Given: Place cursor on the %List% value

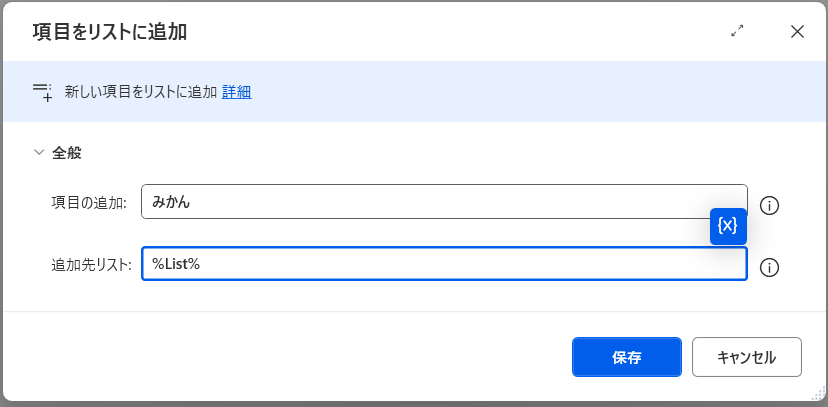Looking at the screenshot, I should click(176, 264).
